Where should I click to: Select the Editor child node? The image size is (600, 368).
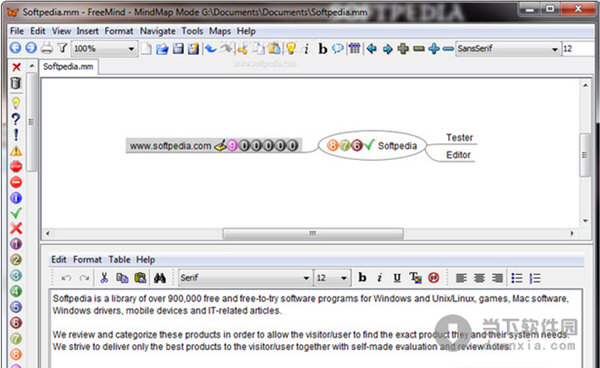coord(458,155)
